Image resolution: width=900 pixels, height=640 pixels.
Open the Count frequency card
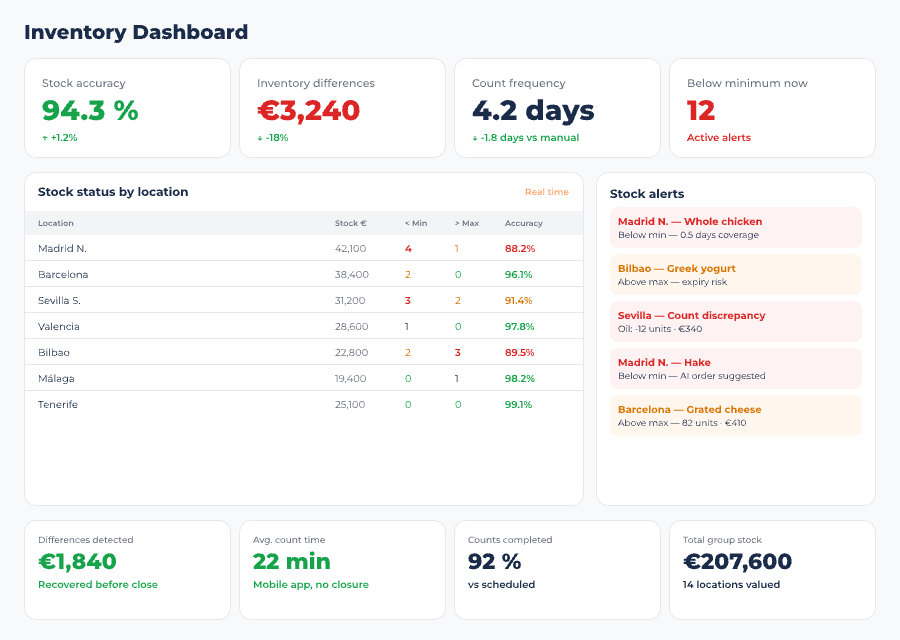pyautogui.click(x=556, y=107)
